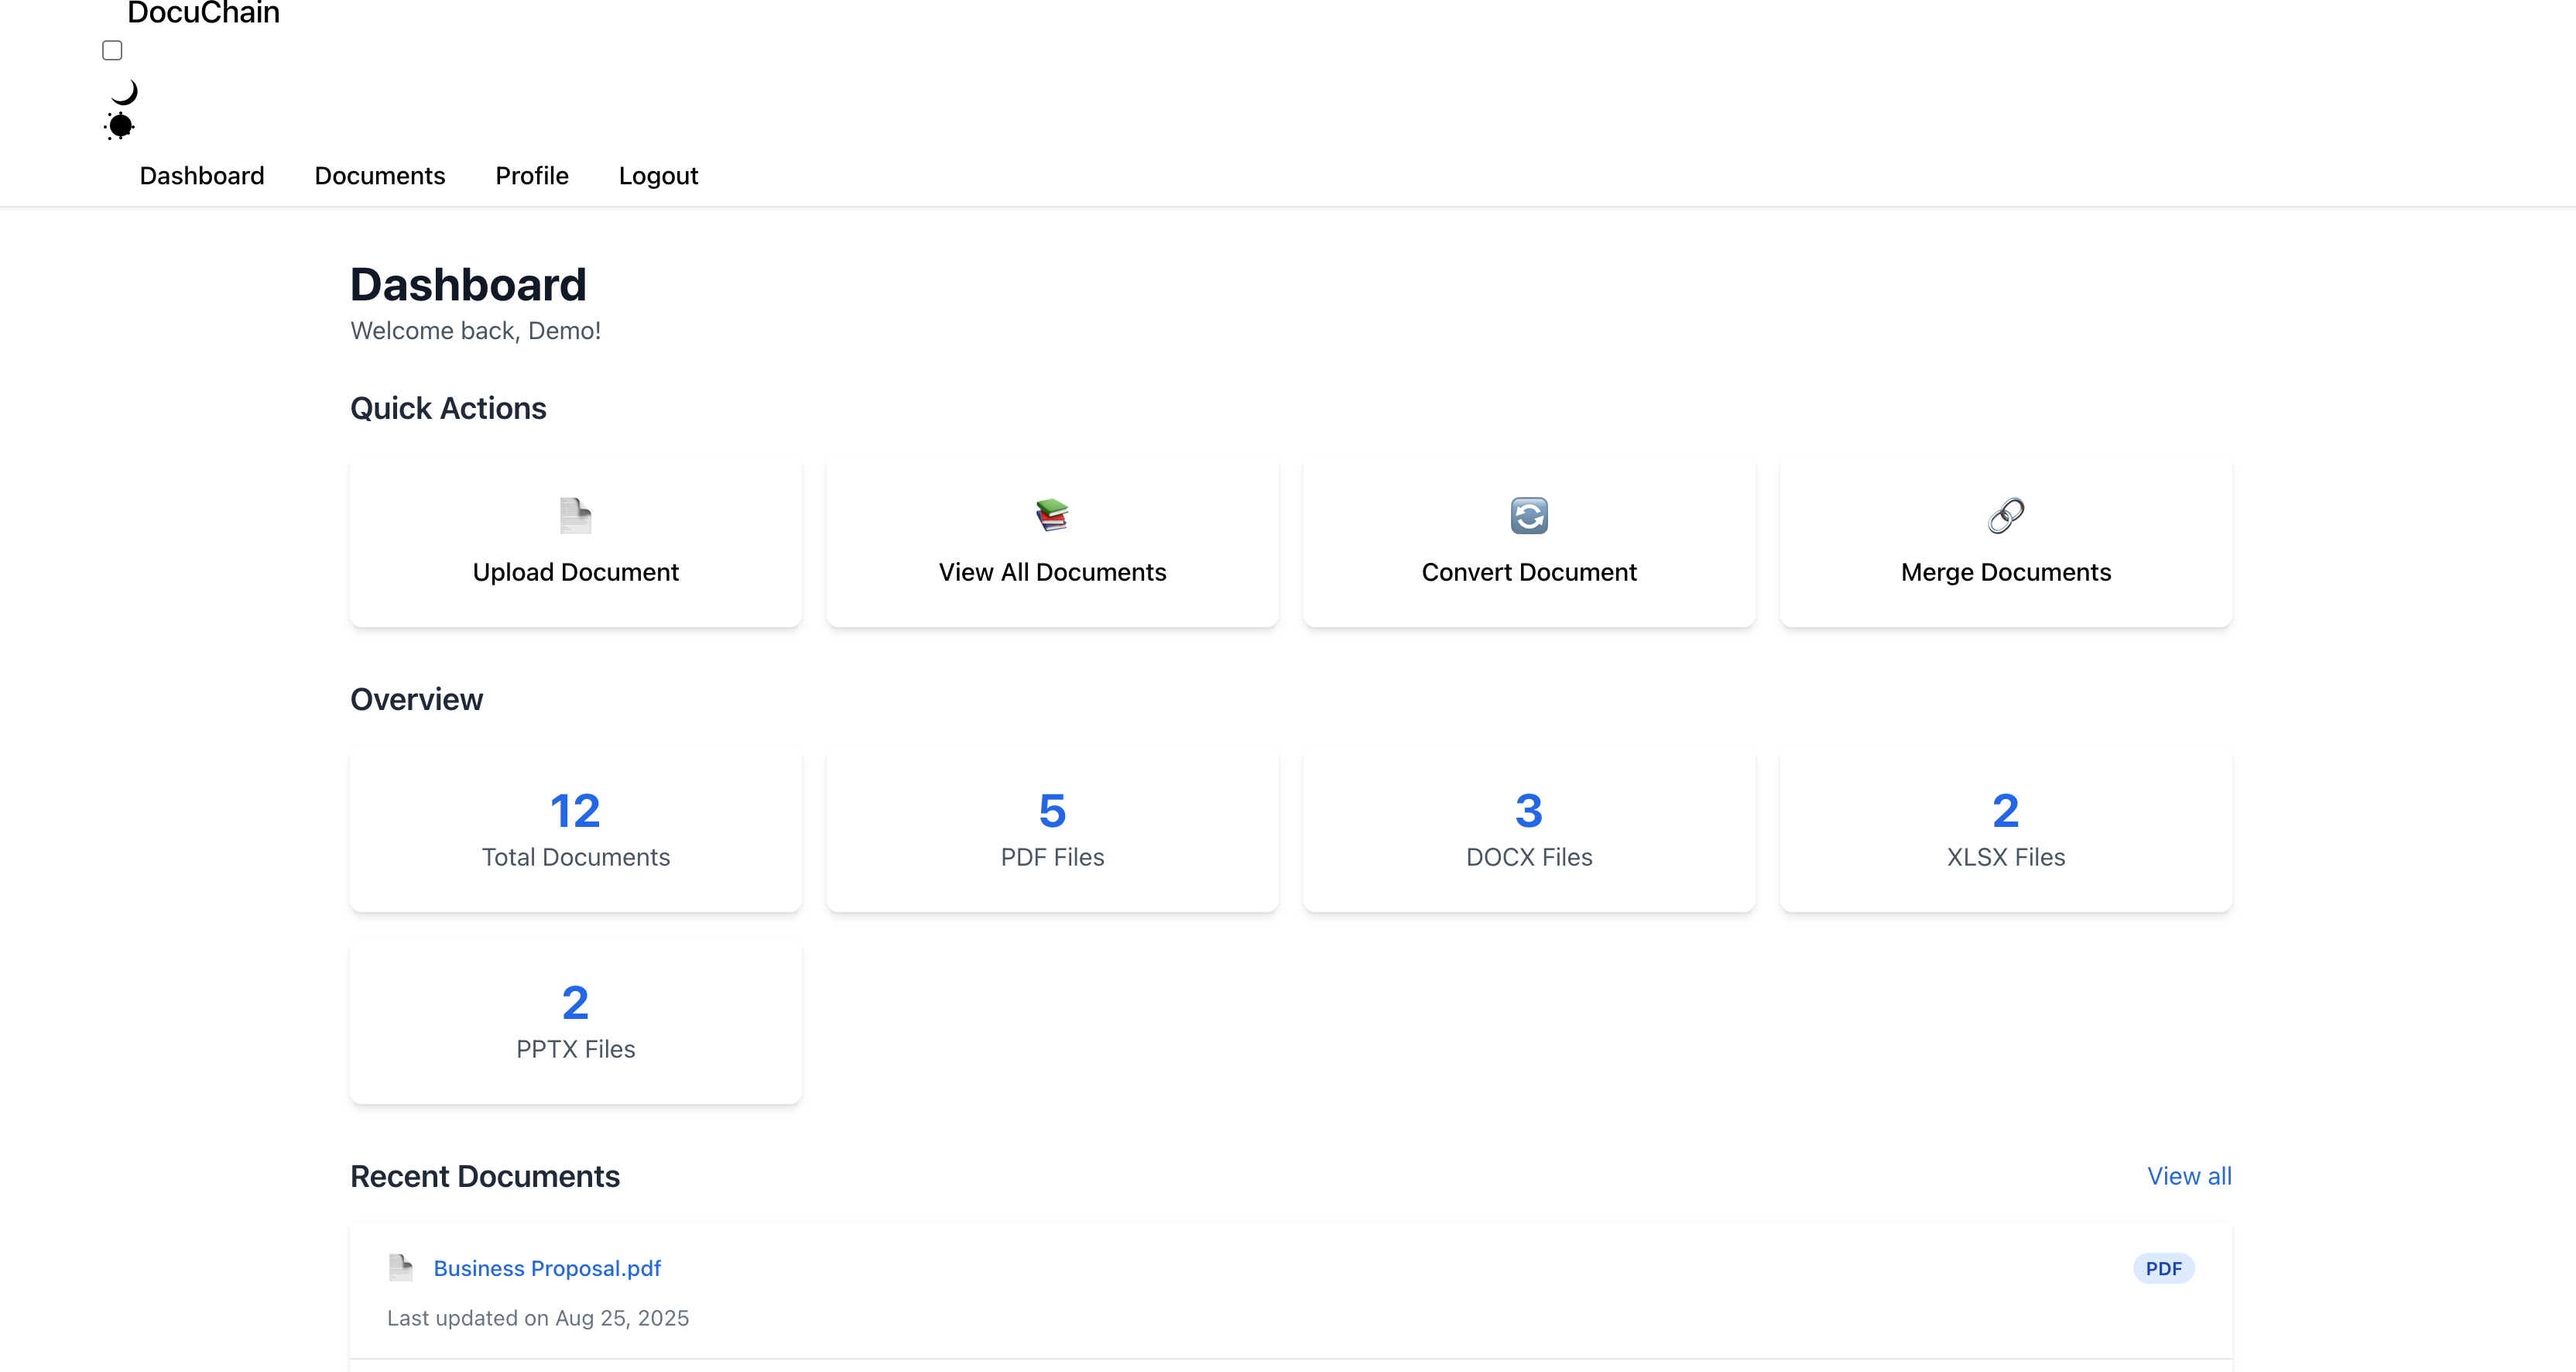
Task: Click the PDF badge on Business Proposal
Action: [x=2163, y=1268]
